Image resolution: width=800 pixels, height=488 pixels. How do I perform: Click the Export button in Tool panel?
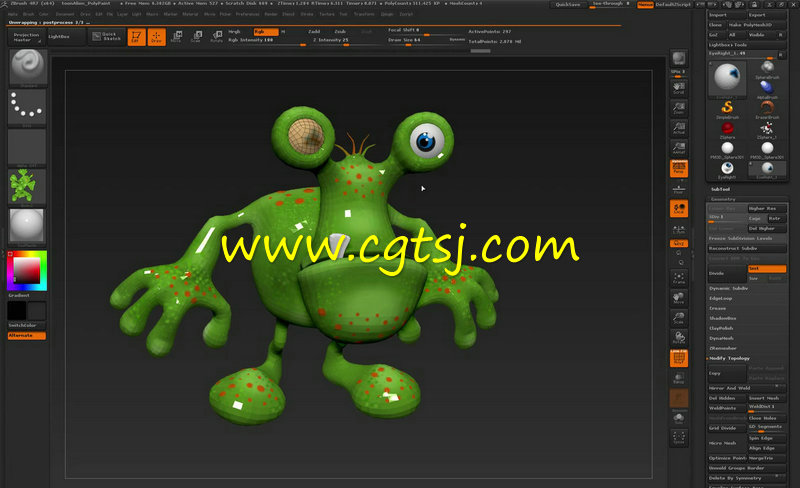pyautogui.click(x=766, y=15)
